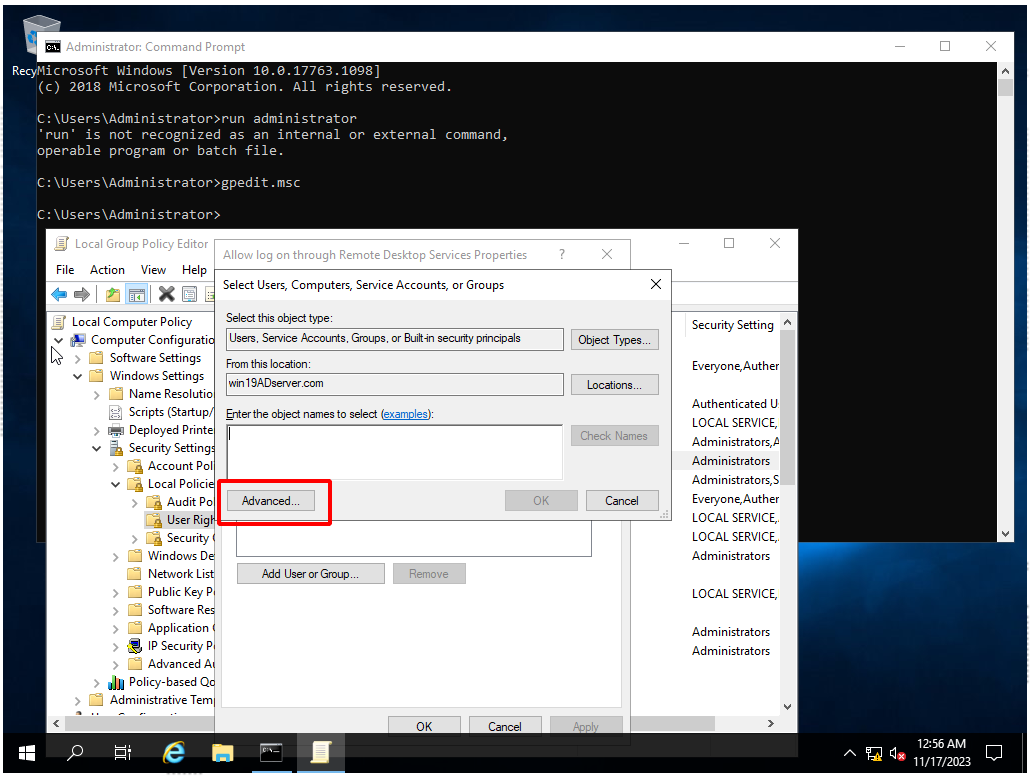Click the Scripts (Startup/Shutdown) icon
The image size is (1030, 776).
pos(116,412)
